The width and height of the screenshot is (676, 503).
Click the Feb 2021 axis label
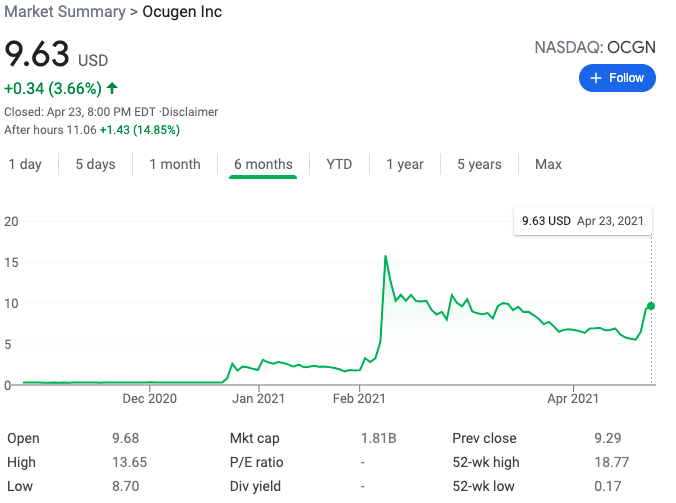359,399
